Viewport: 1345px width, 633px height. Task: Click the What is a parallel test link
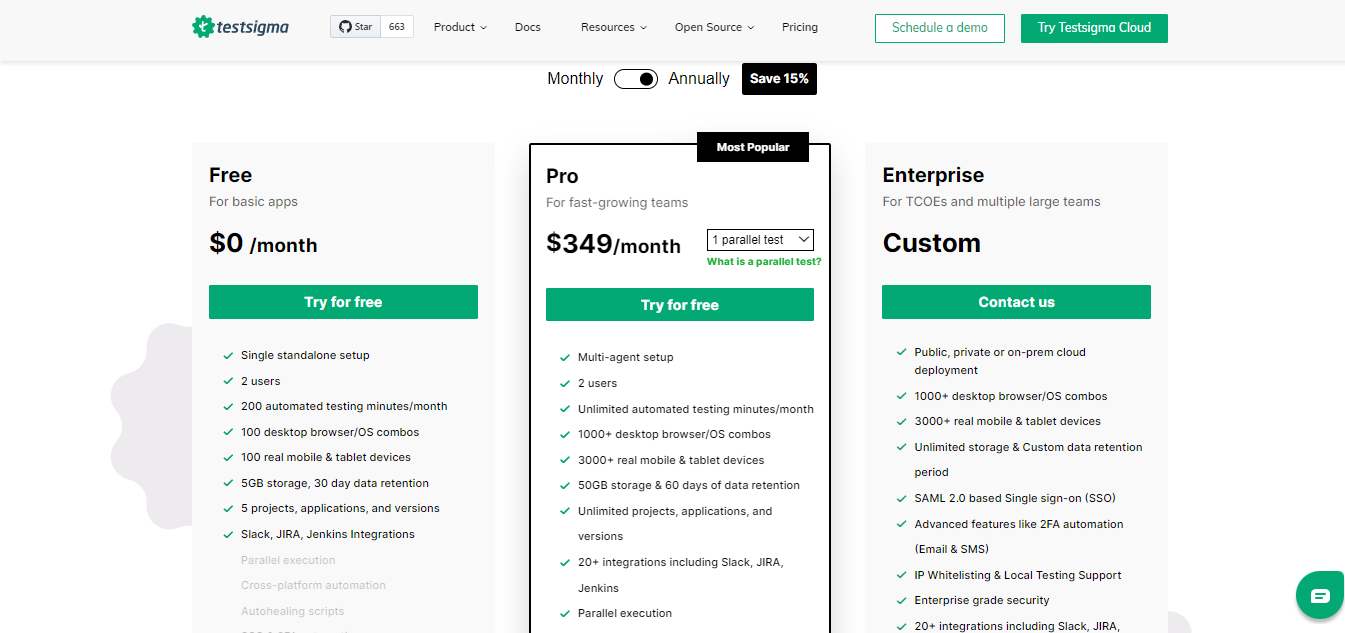coord(763,260)
